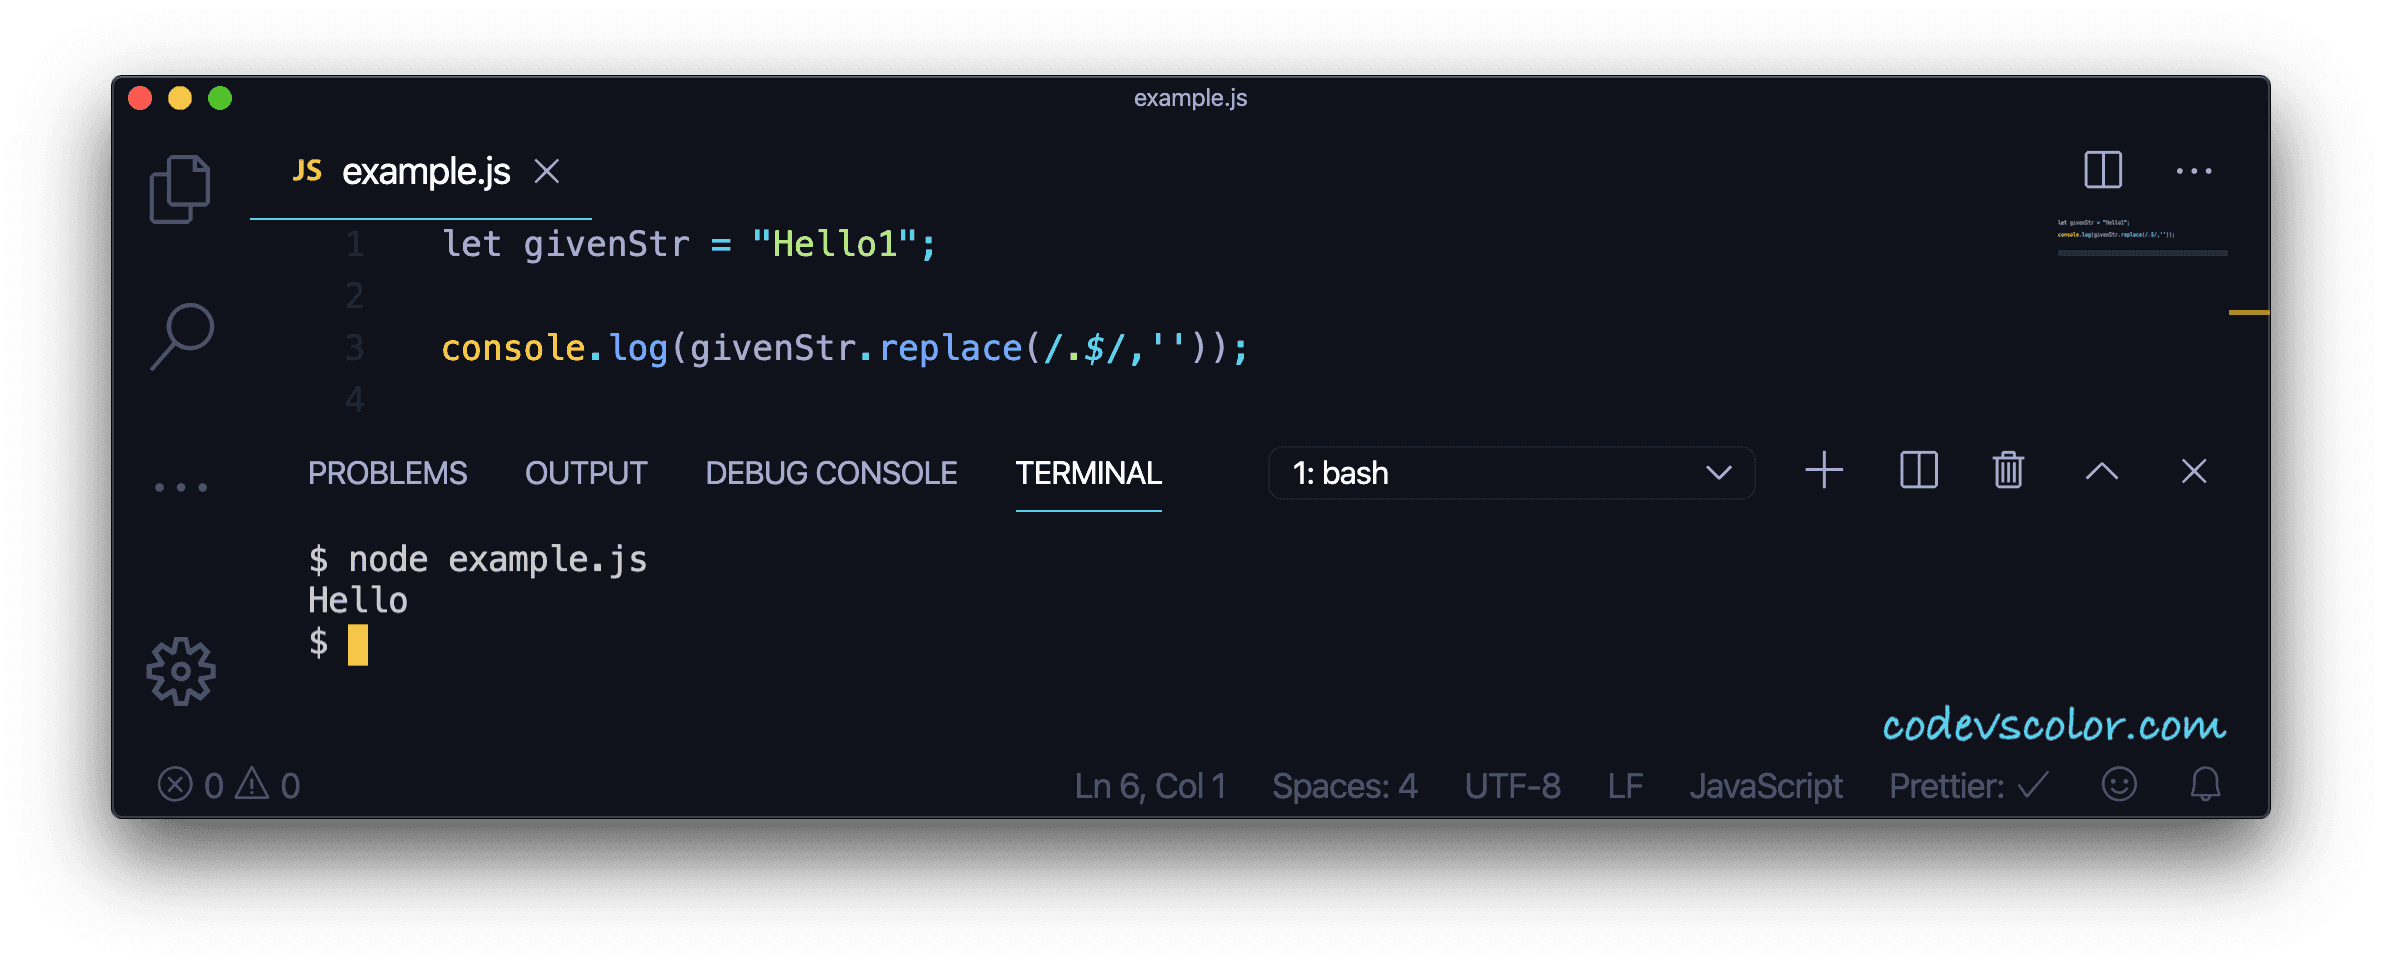Expand sidebar actions with ellipsis
2382x966 pixels.
point(180,484)
